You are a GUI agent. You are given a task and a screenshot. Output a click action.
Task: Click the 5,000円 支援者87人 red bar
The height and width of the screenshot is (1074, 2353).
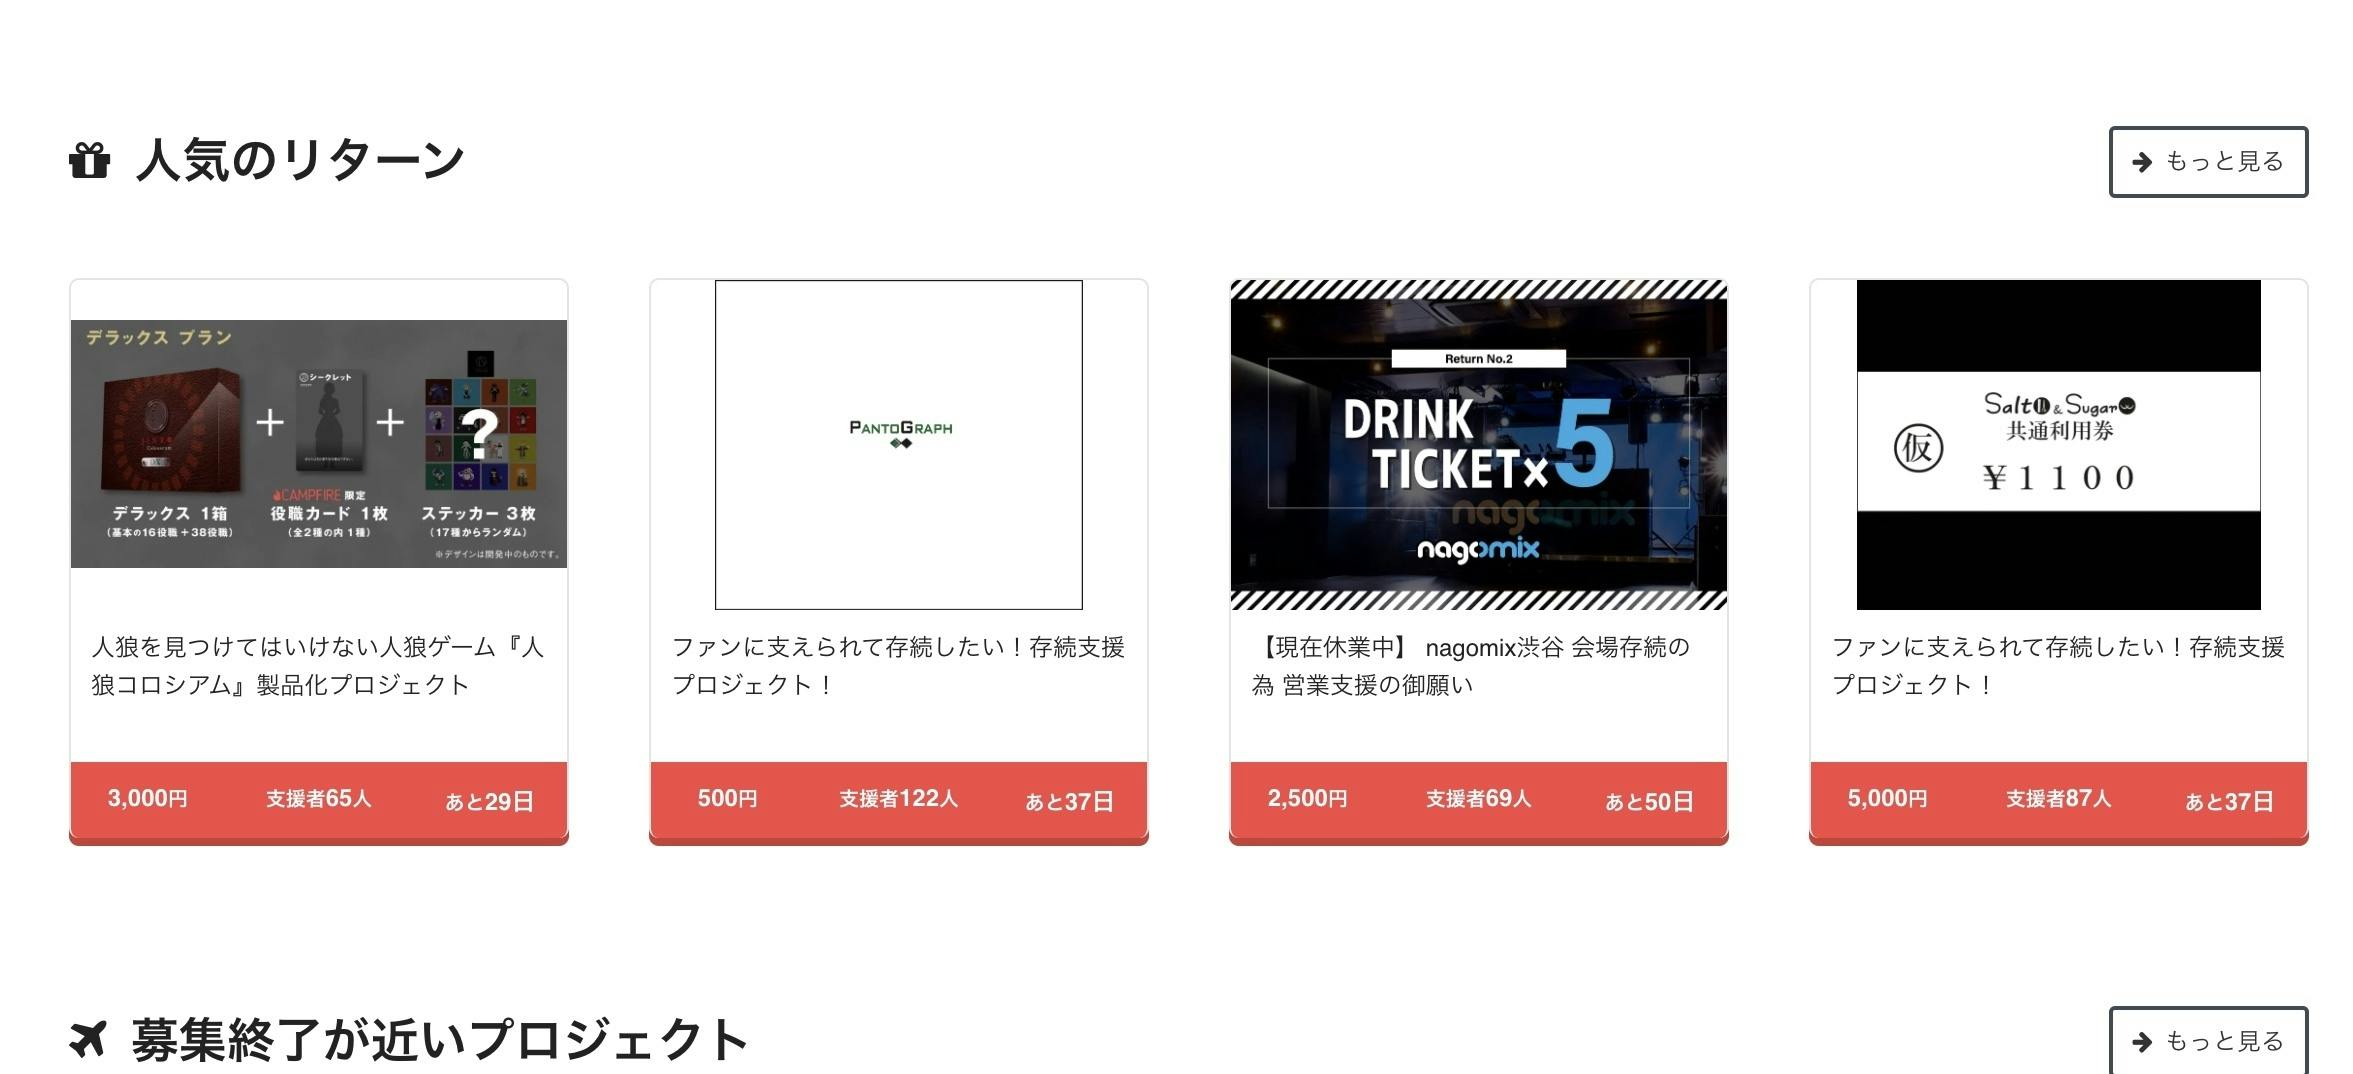coord(2059,801)
